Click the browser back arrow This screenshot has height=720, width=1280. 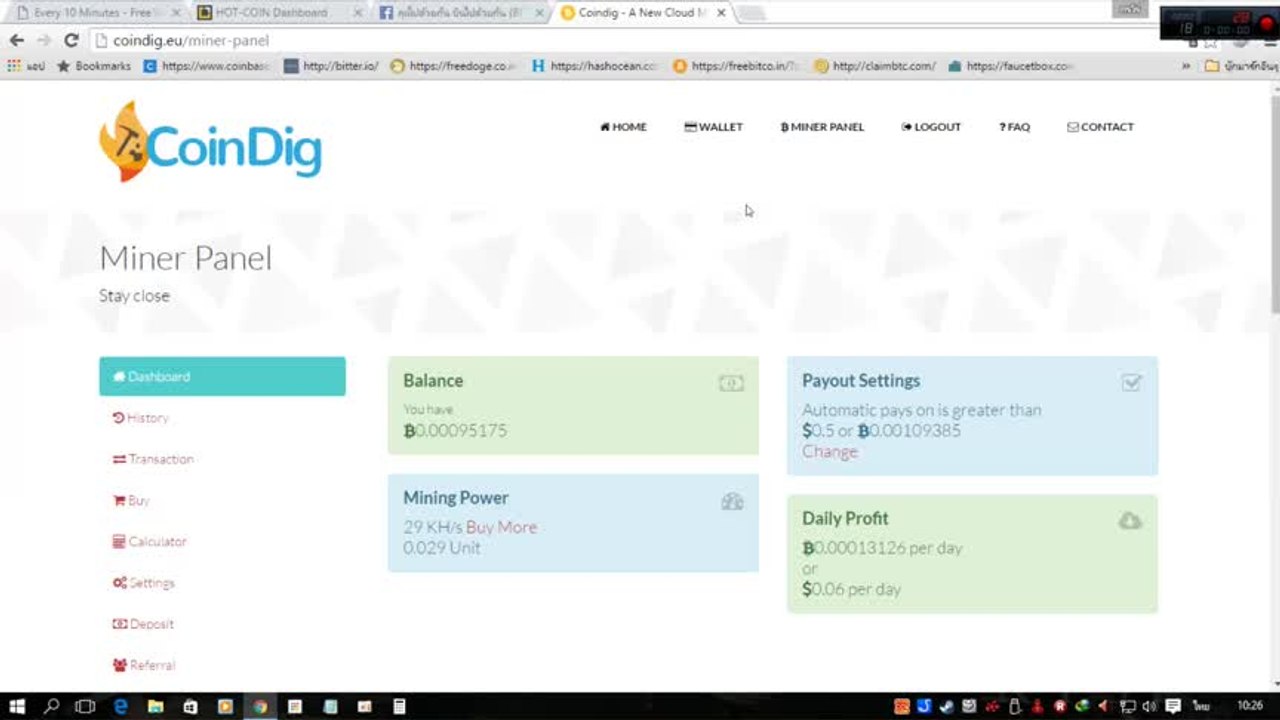point(16,40)
